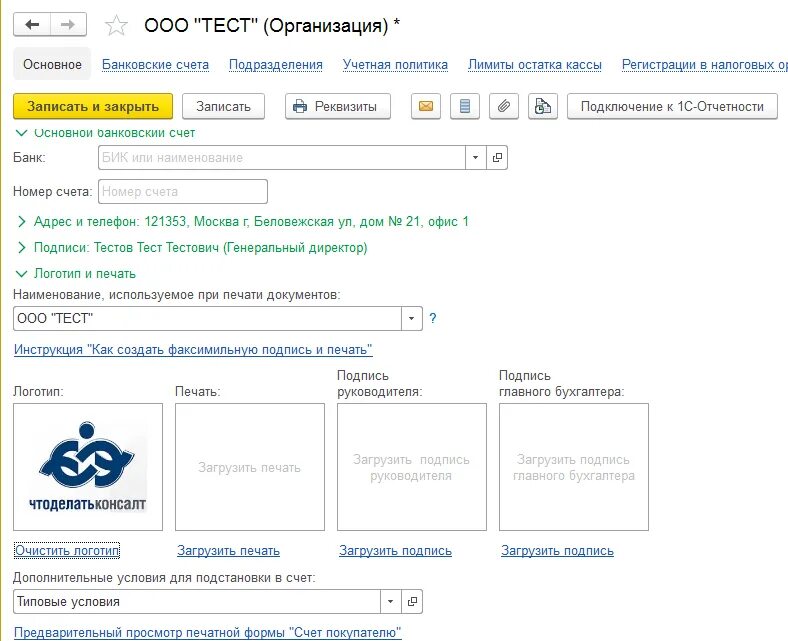Switch to the Подразделения tab
Viewport: 788px width, 641px height.
coord(276,64)
